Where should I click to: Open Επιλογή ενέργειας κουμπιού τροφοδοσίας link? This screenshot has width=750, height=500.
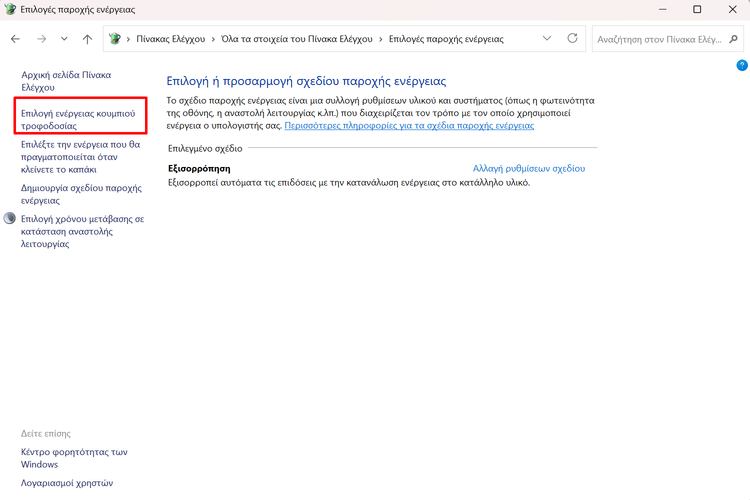(x=78, y=120)
